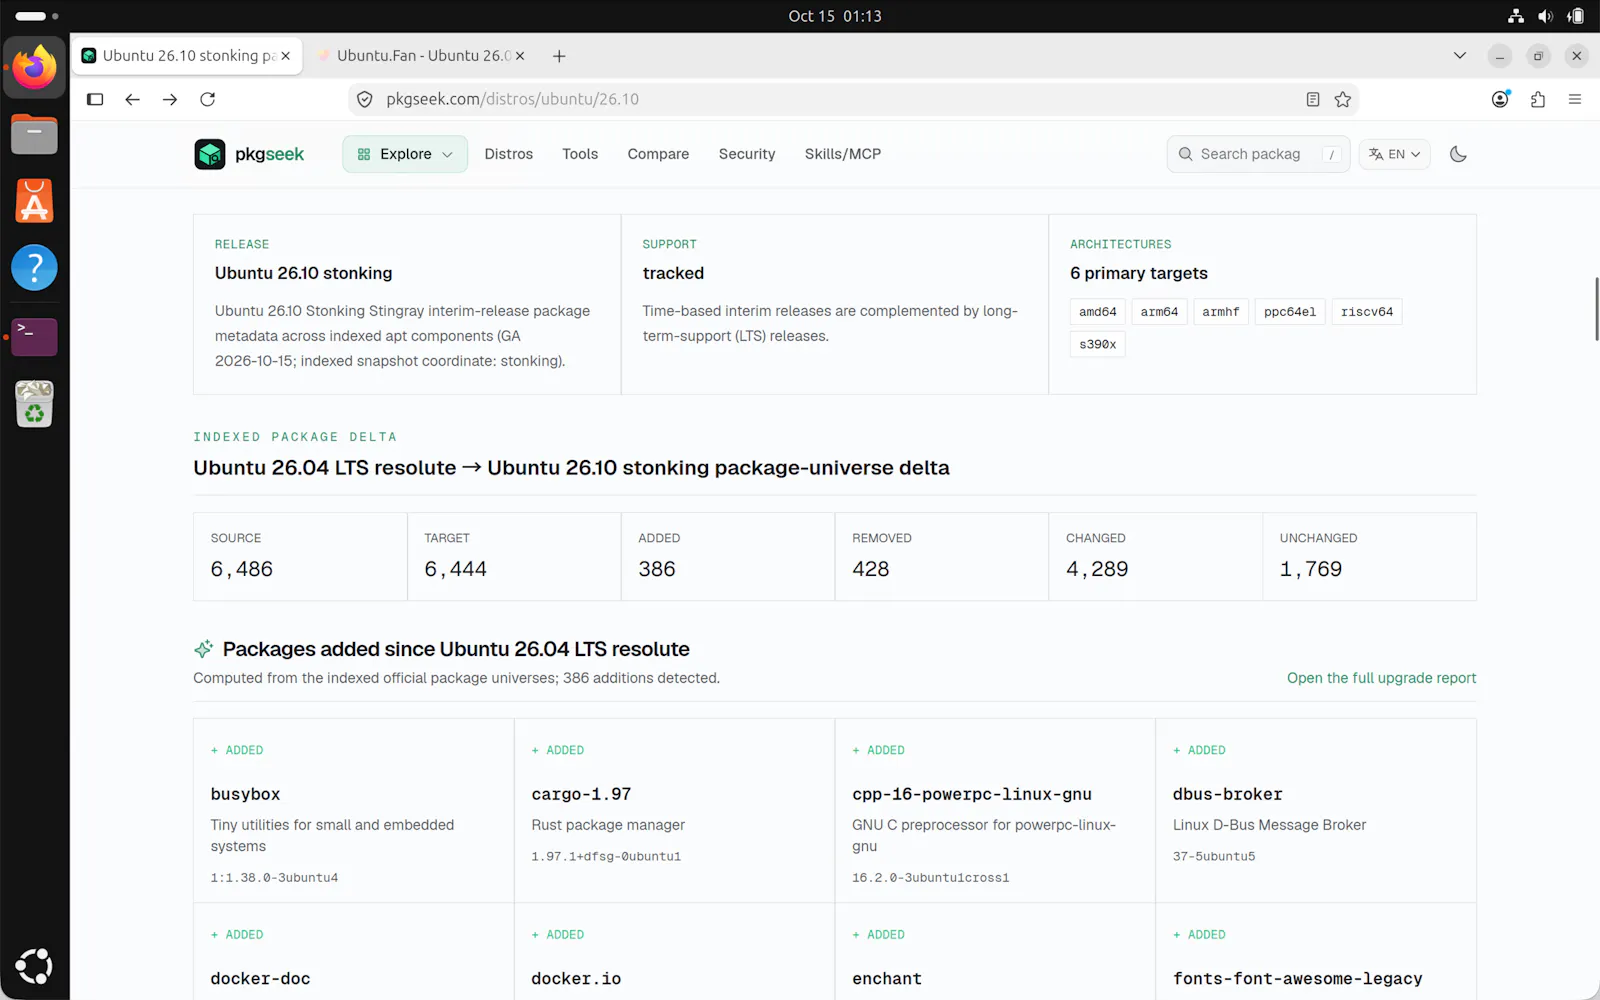Image resolution: width=1600 pixels, height=1000 pixels.
Task: Open the Help icon in the dock
Action: 35,268
